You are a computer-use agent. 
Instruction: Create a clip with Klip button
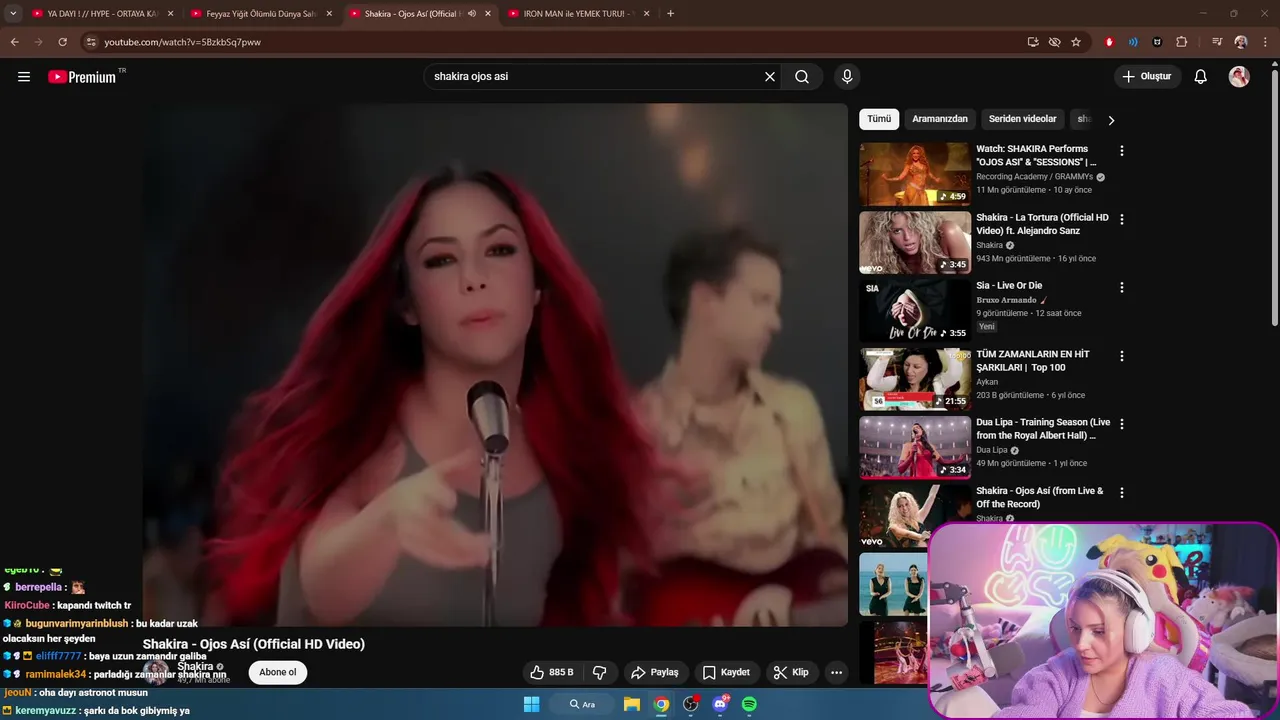click(791, 672)
